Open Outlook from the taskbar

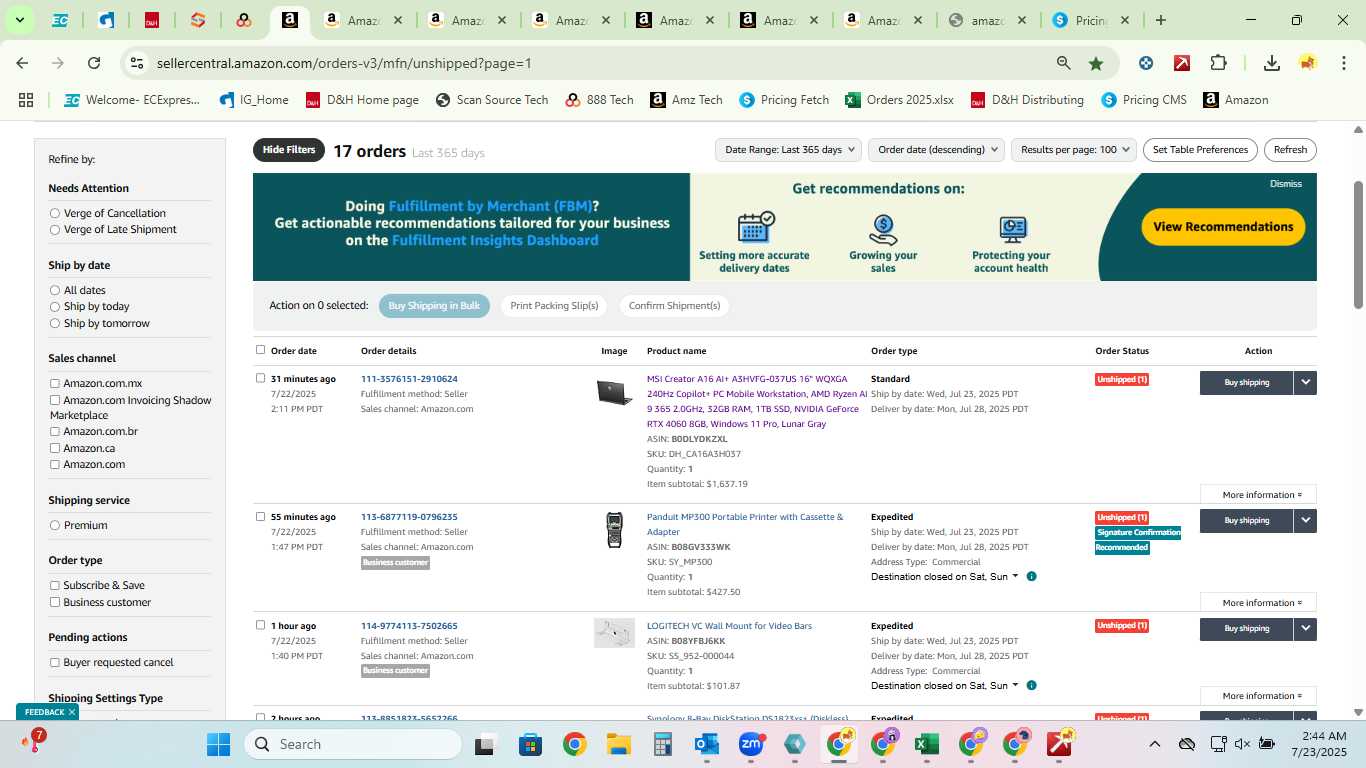tap(707, 744)
